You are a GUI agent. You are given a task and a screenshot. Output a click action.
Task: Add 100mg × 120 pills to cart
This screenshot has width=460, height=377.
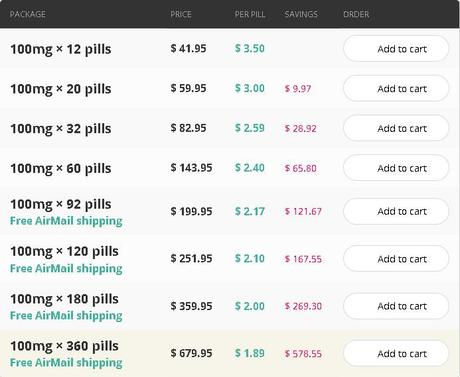click(396, 259)
